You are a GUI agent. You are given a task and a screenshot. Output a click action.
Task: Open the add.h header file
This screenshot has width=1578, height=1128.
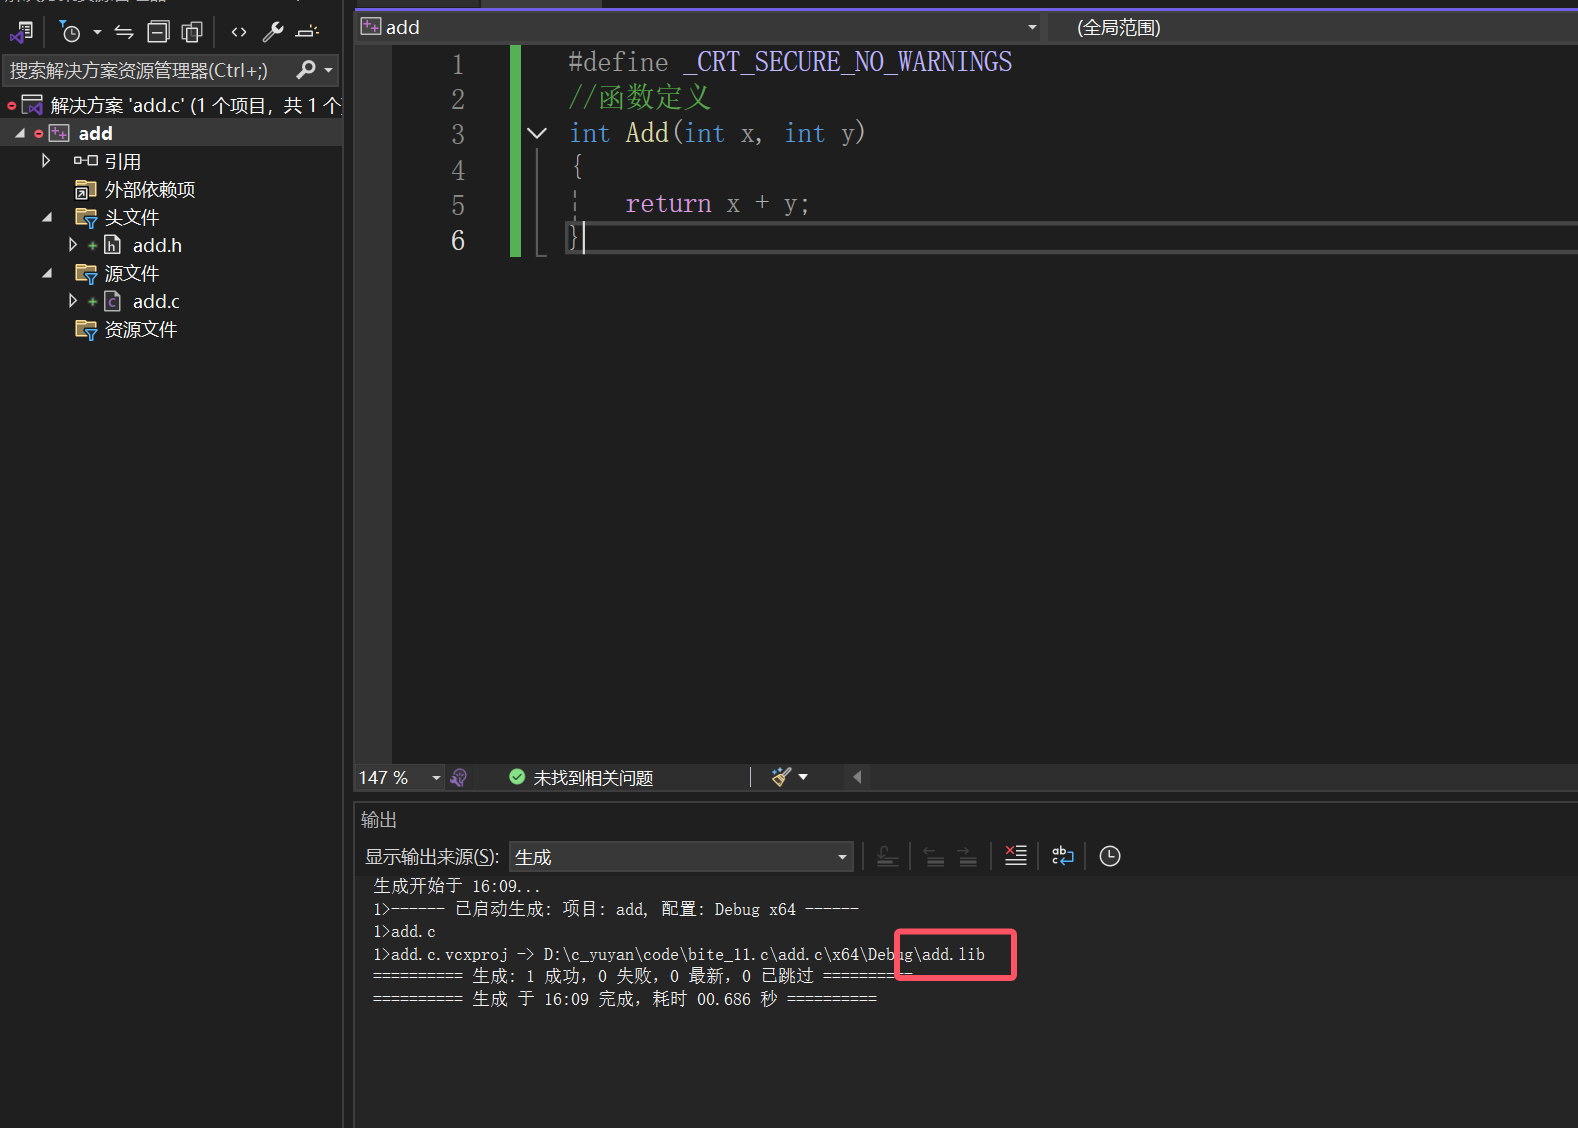[157, 245]
